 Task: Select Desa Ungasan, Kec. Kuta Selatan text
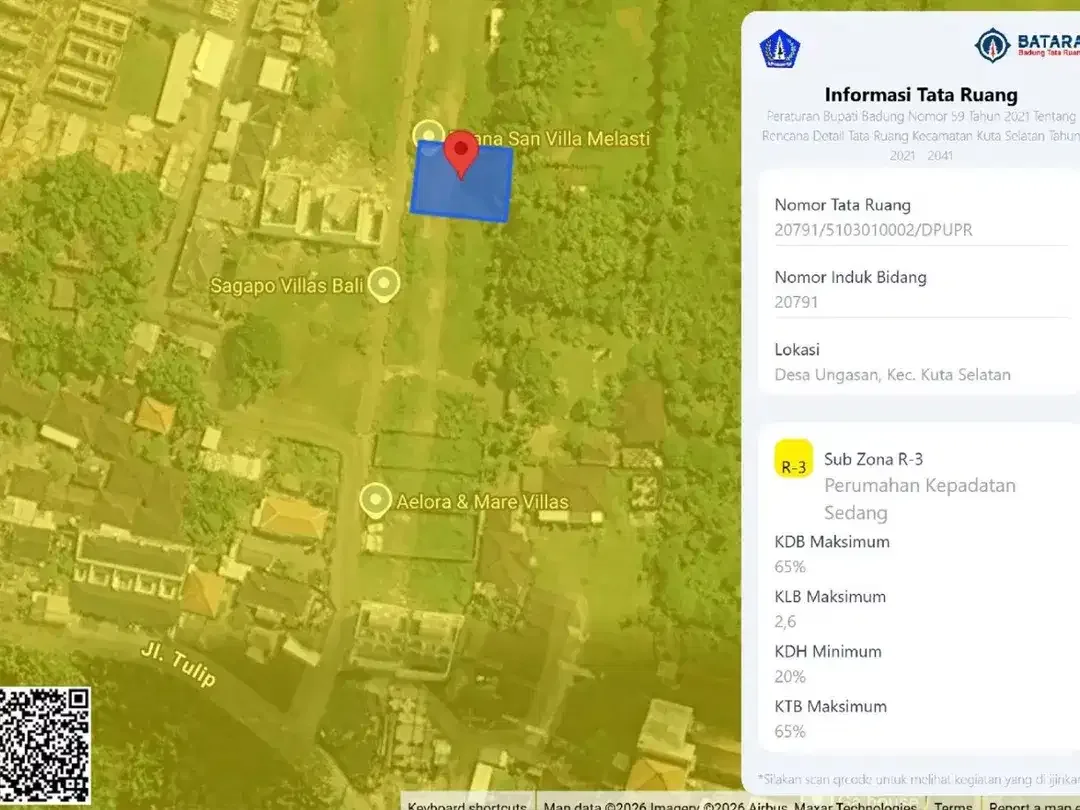tap(893, 375)
